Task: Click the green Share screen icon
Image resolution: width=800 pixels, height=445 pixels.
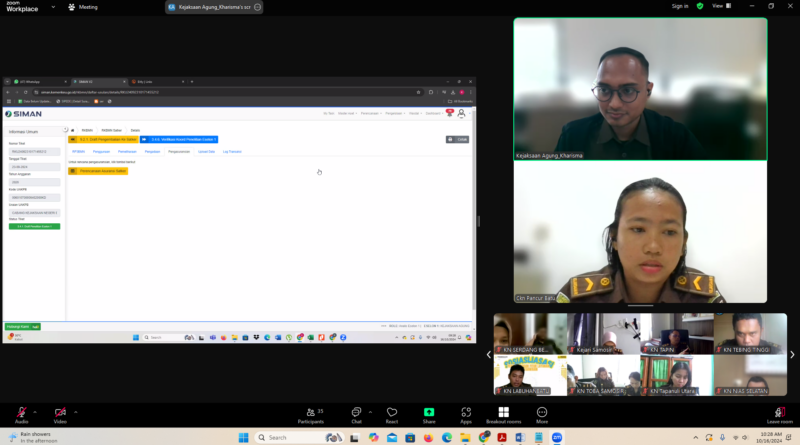Action: coord(429,414)
